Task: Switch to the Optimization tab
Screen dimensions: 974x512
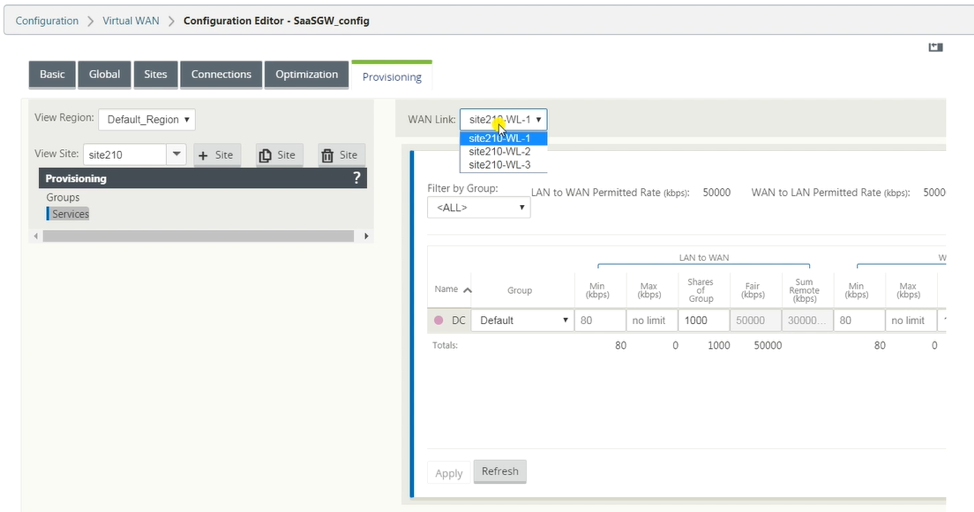Action: (x=307, y=75)
